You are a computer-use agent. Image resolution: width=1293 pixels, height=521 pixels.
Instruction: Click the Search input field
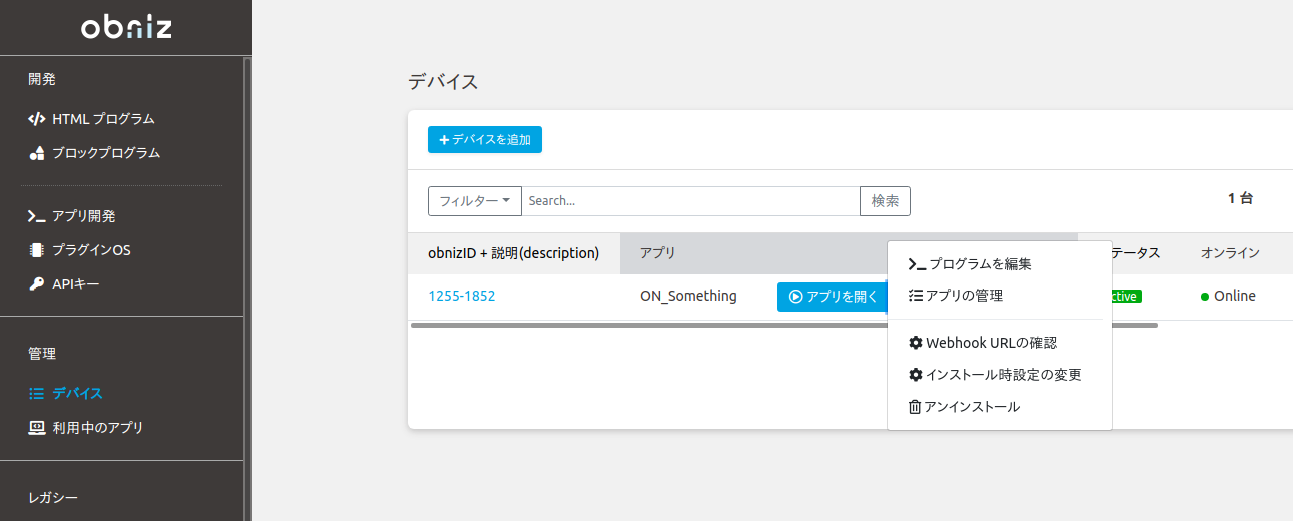point(690,201)
